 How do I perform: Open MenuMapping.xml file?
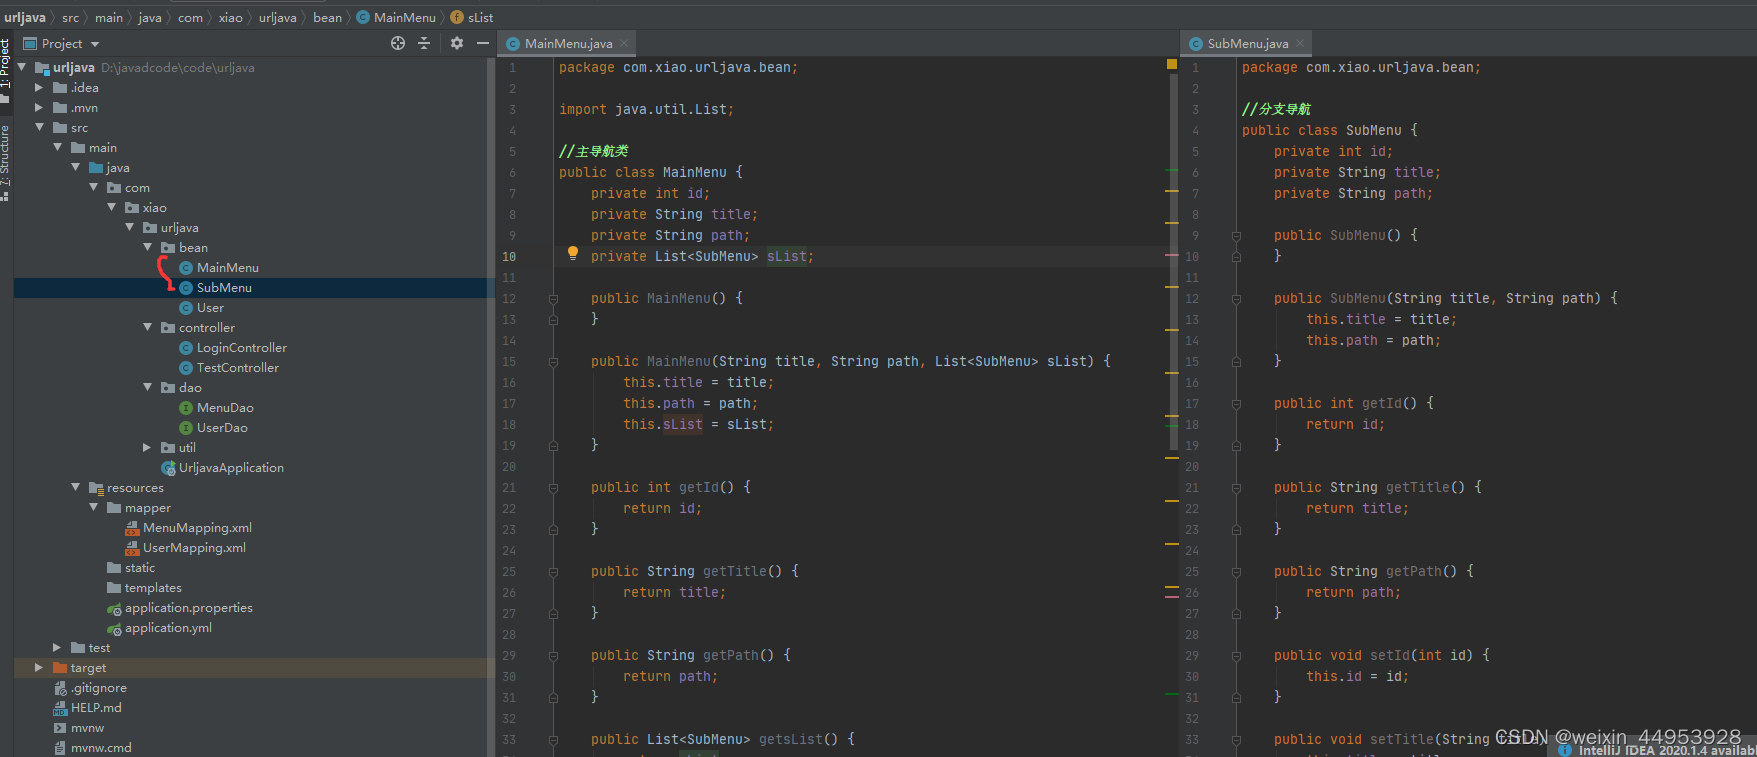[197, 527]
